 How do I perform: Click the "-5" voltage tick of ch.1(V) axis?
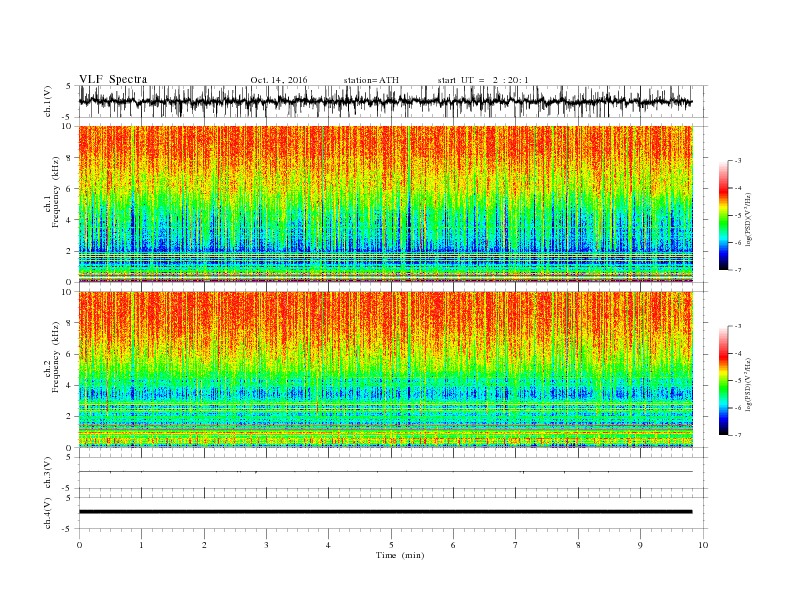(67, 118)
